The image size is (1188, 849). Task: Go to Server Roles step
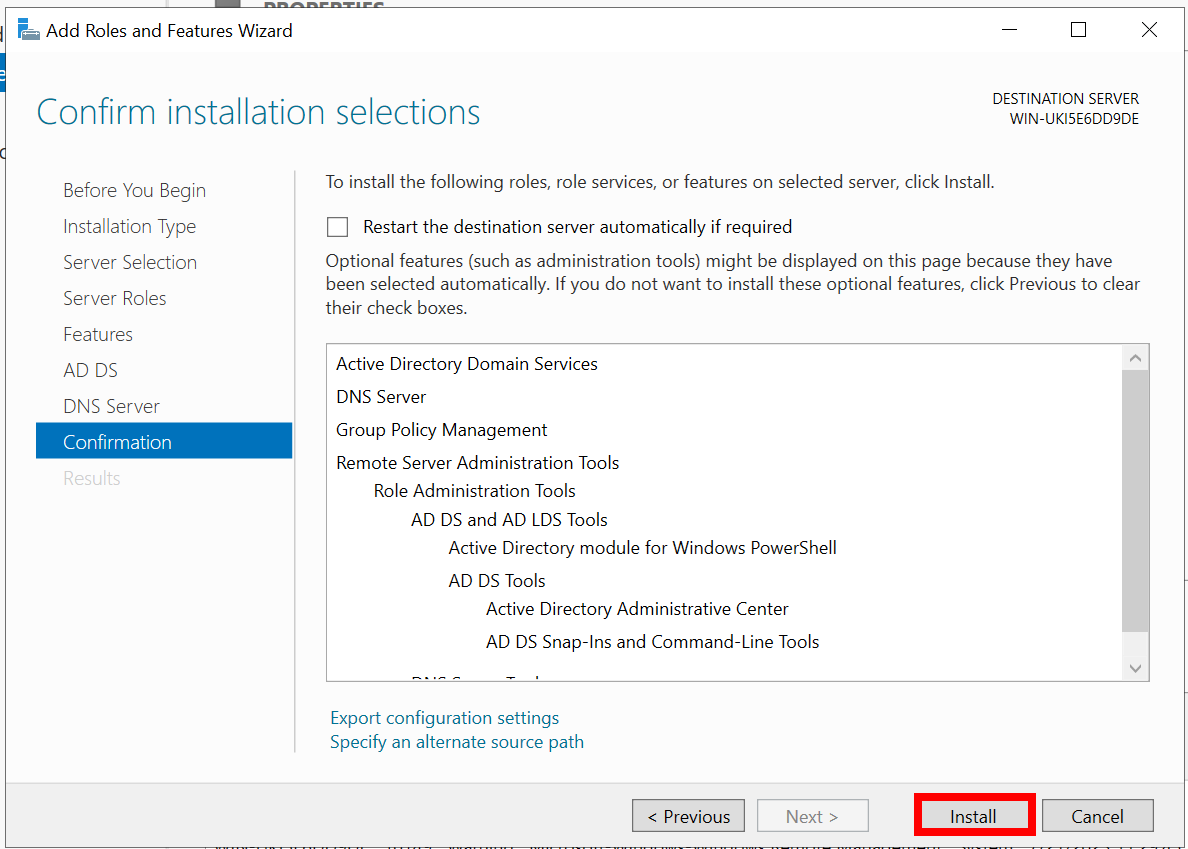114,298
